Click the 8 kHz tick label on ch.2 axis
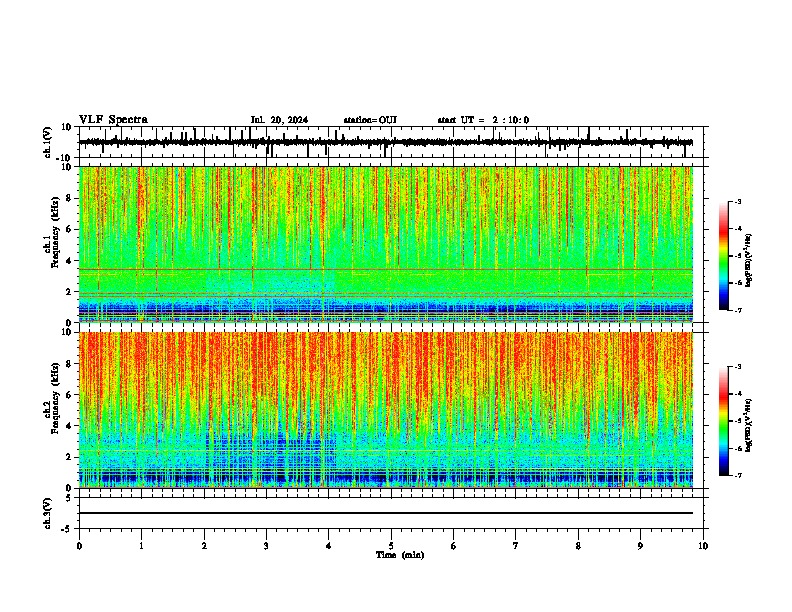The width and height of the screenshot is (792, 612). point(69,364)
